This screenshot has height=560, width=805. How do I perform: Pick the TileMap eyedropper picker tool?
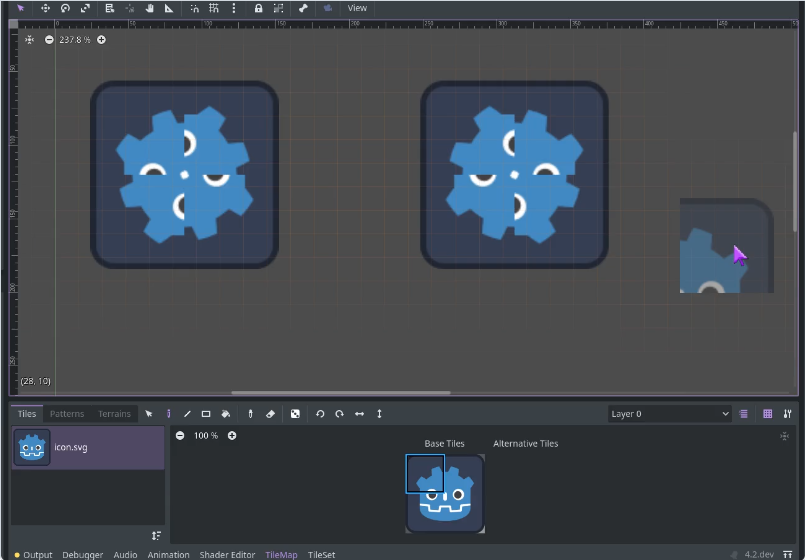[x=251, y=414]
